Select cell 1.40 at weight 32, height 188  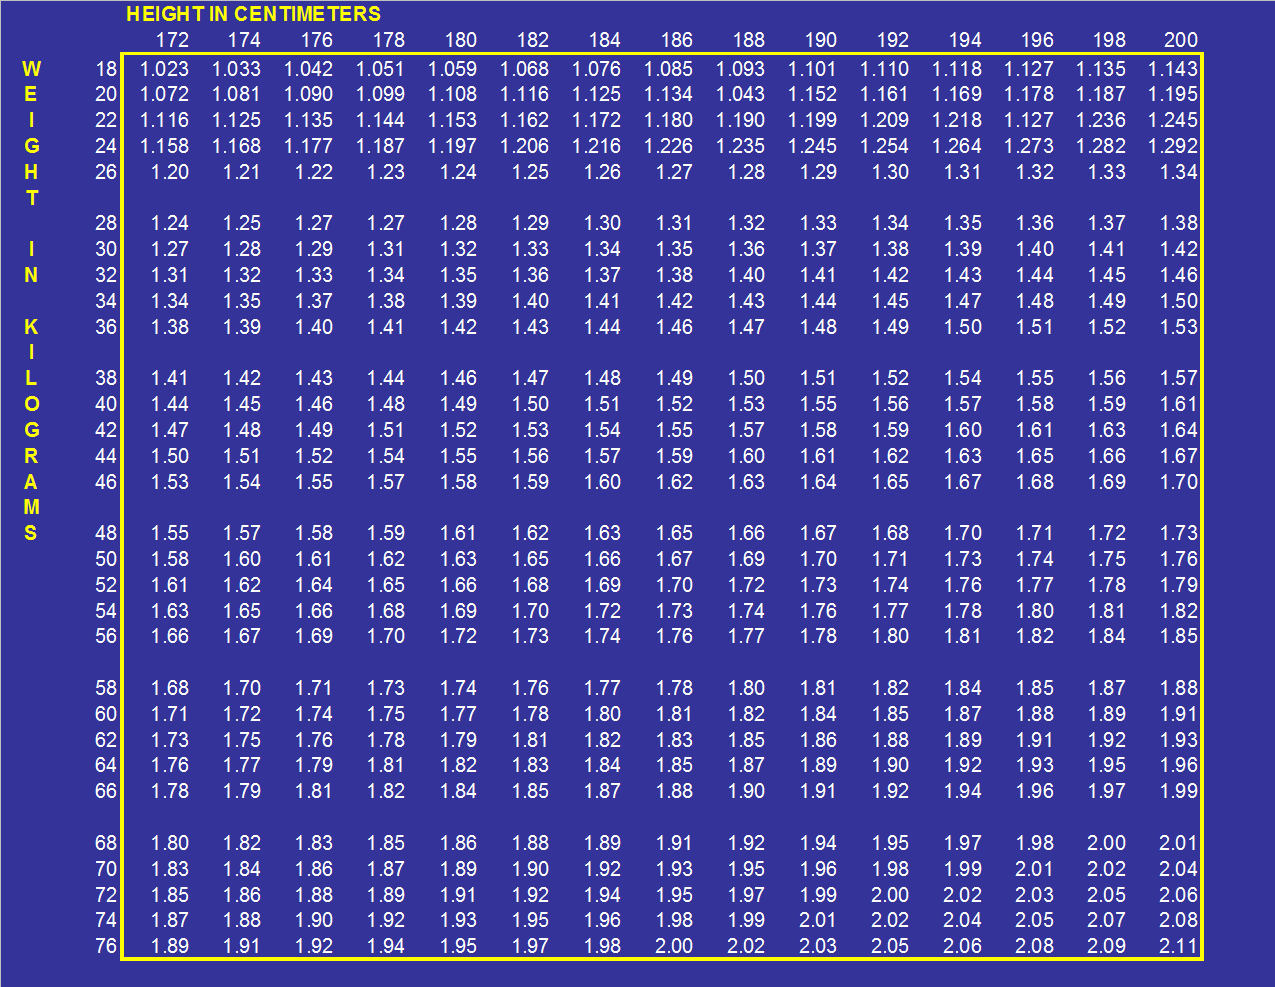pos(746,275)
